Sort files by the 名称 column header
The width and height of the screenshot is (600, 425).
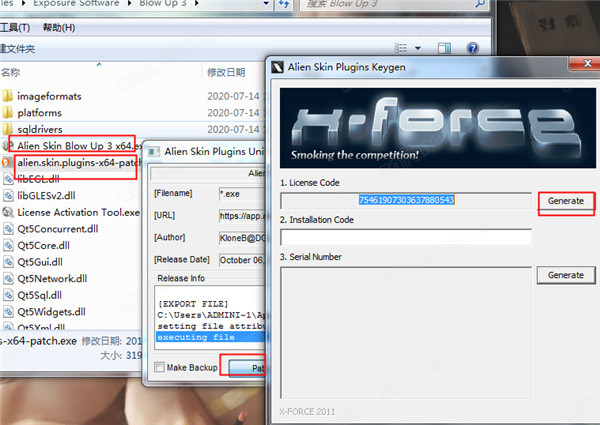click(10, 72)
